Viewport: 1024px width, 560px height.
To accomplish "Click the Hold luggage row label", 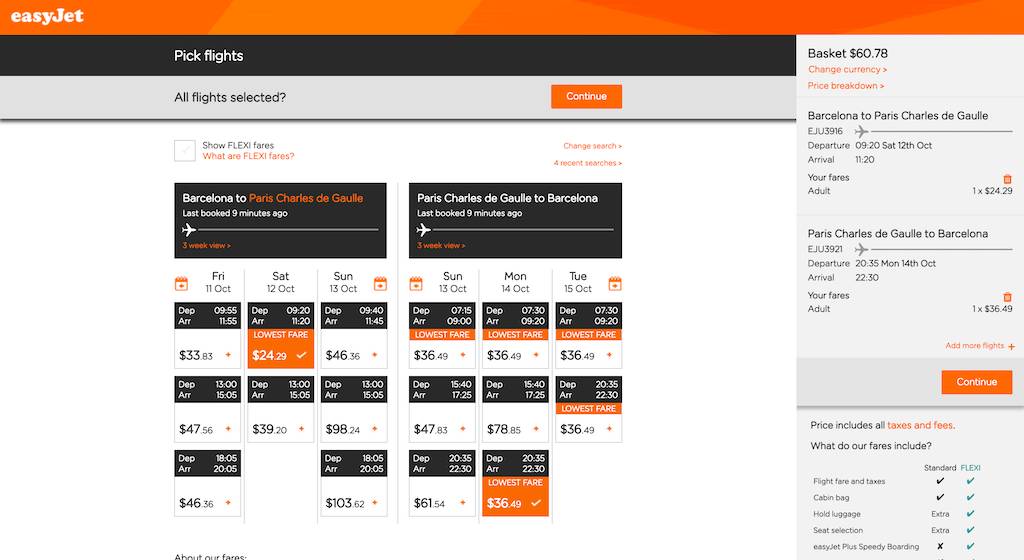I will 837,514.
